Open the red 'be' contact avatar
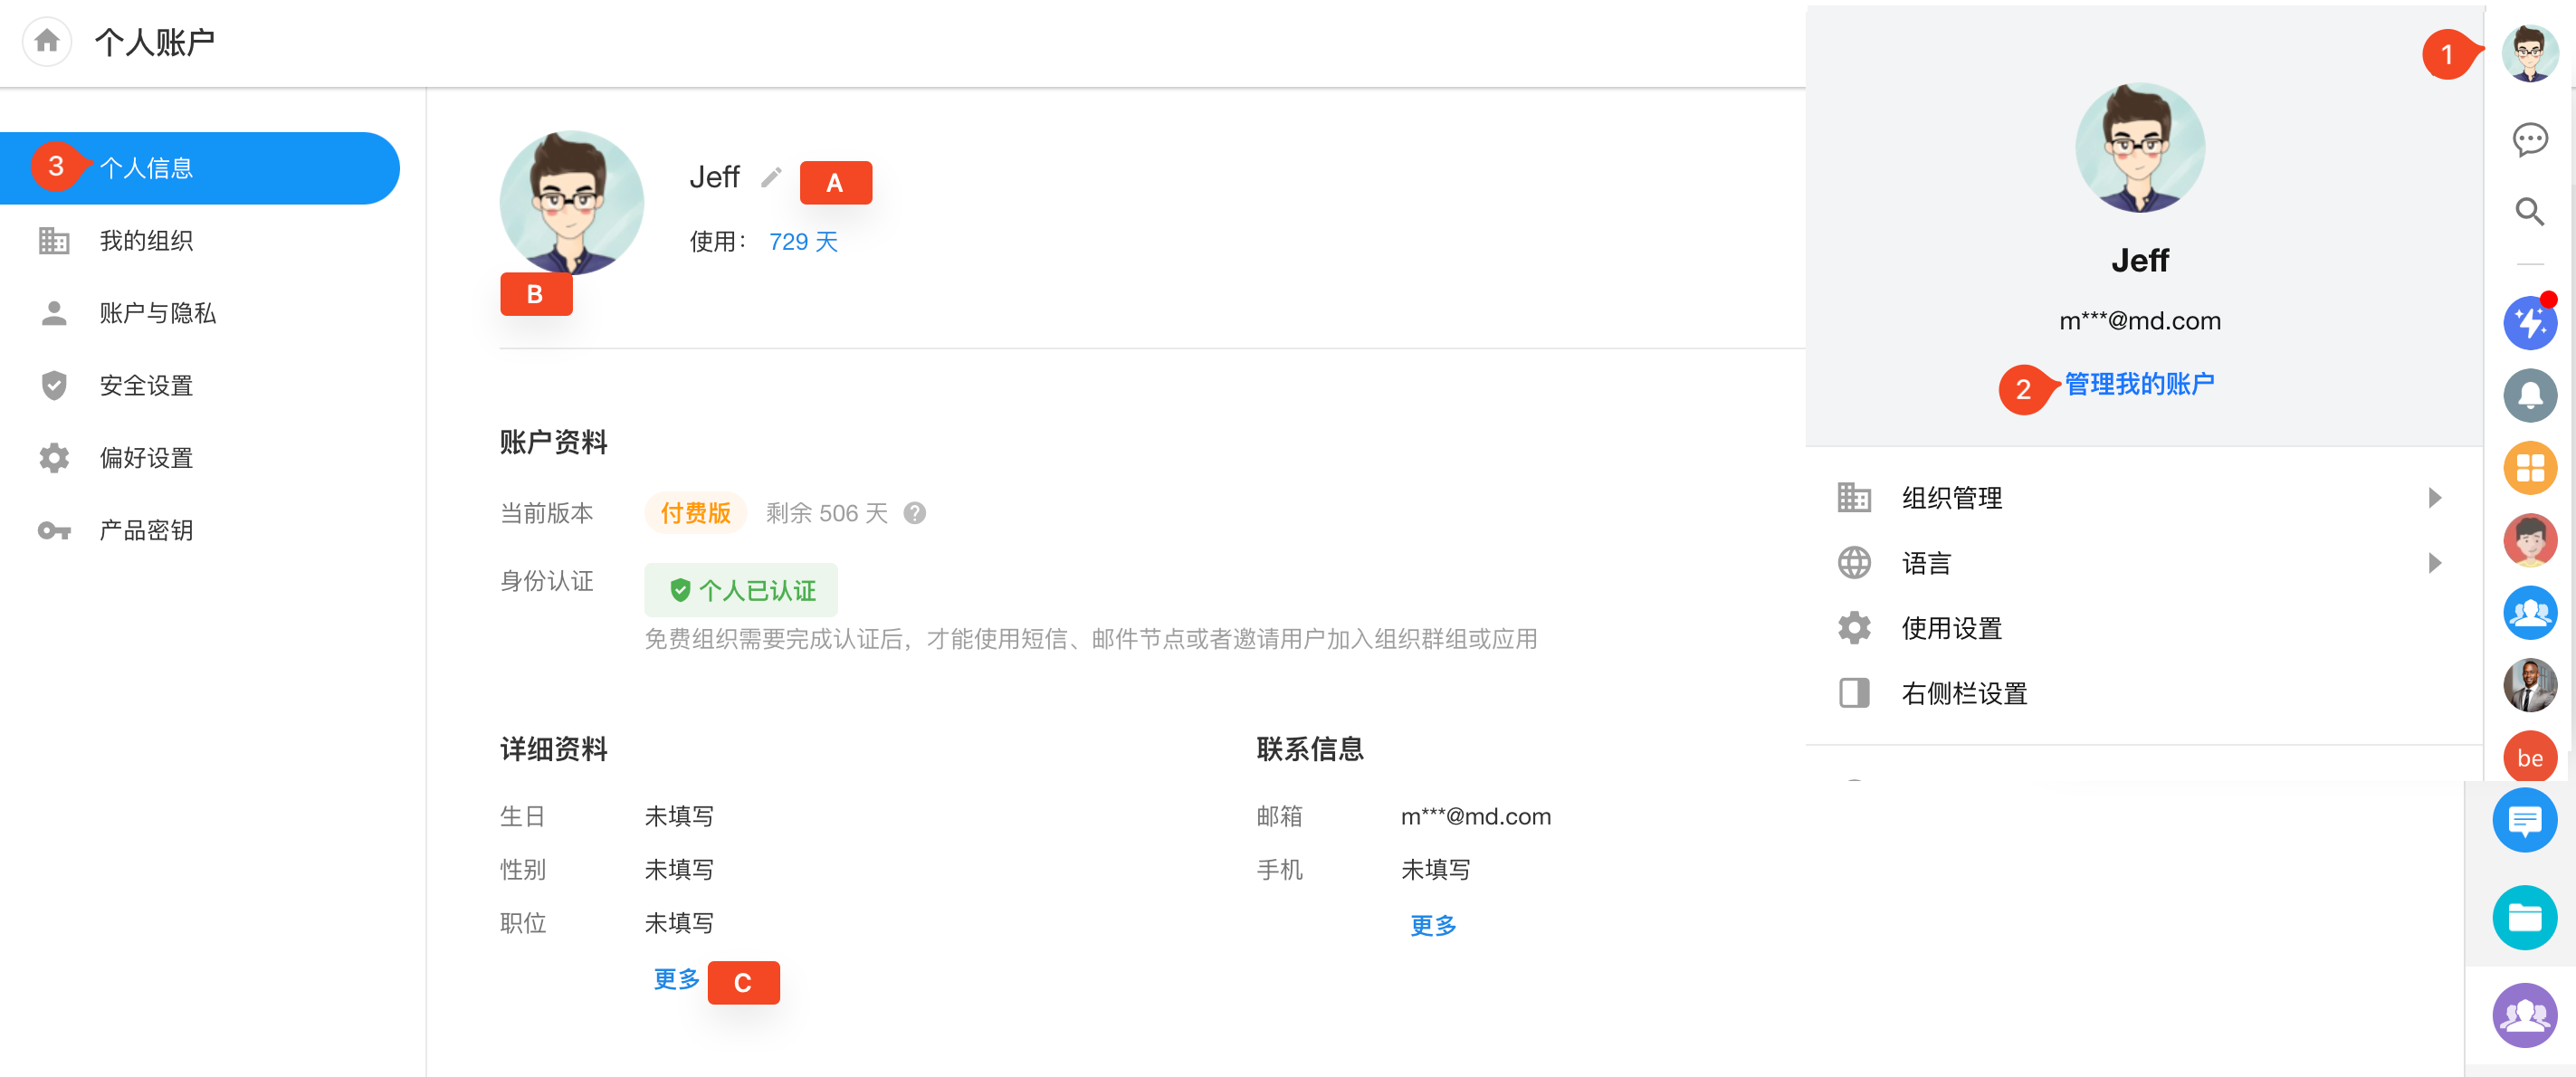Image resolution: width=2576 pixels, height=1077 pixels. tap(2529, 757)
